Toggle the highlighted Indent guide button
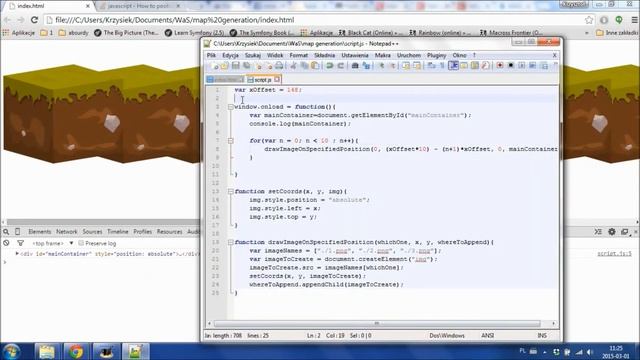This screenshot has height=360, width=640. 453,66
